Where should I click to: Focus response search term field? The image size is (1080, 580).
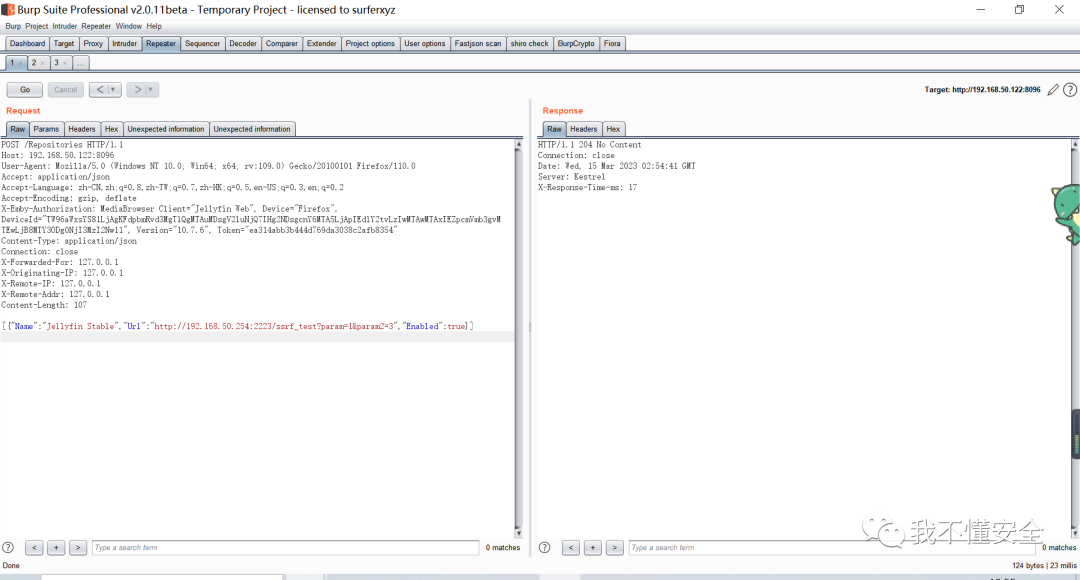(x=832, y=548)
